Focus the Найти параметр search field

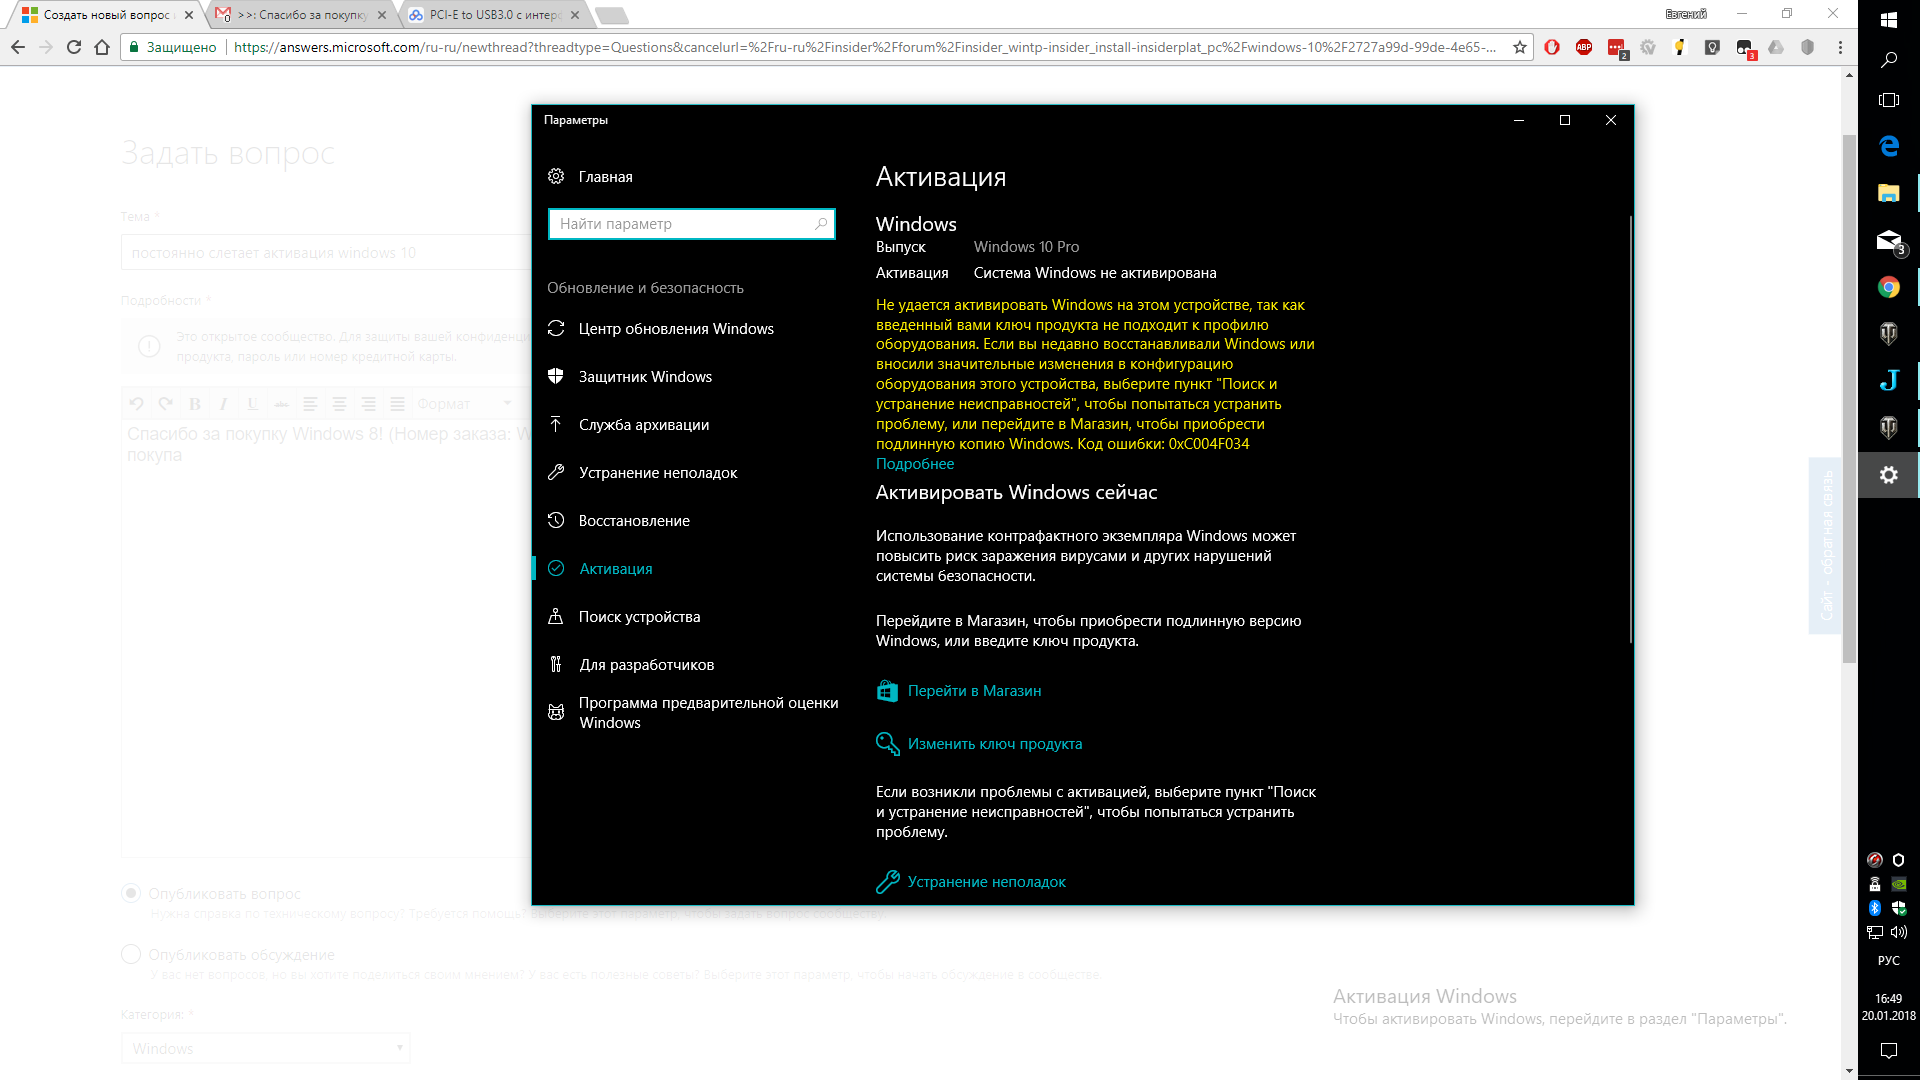coord(691,223)
